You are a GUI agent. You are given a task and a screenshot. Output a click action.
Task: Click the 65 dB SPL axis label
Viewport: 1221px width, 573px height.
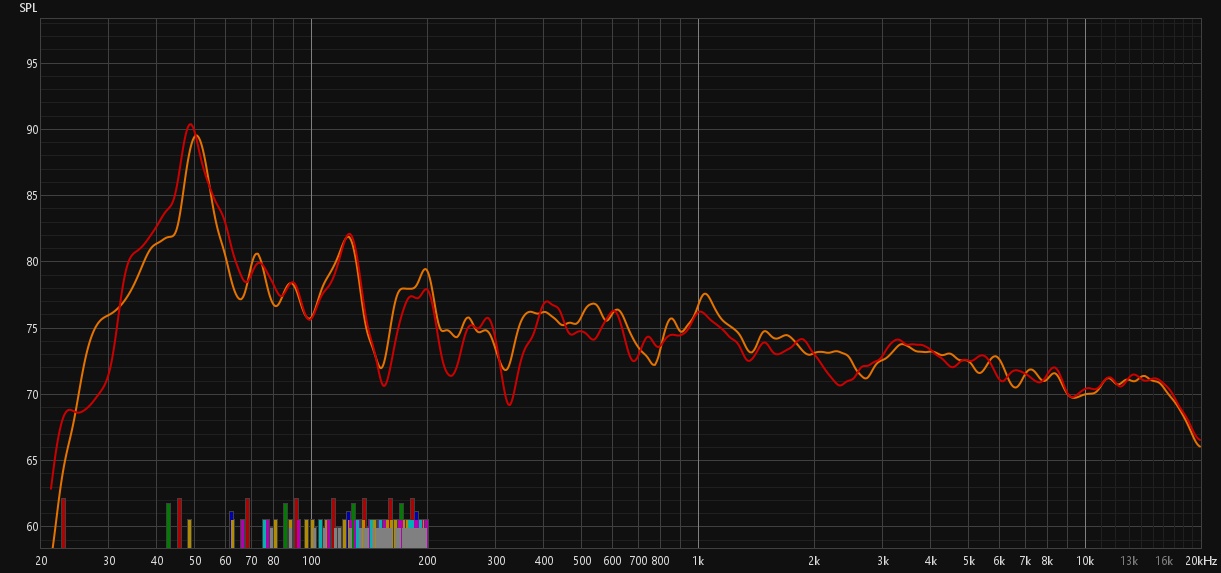32,461
